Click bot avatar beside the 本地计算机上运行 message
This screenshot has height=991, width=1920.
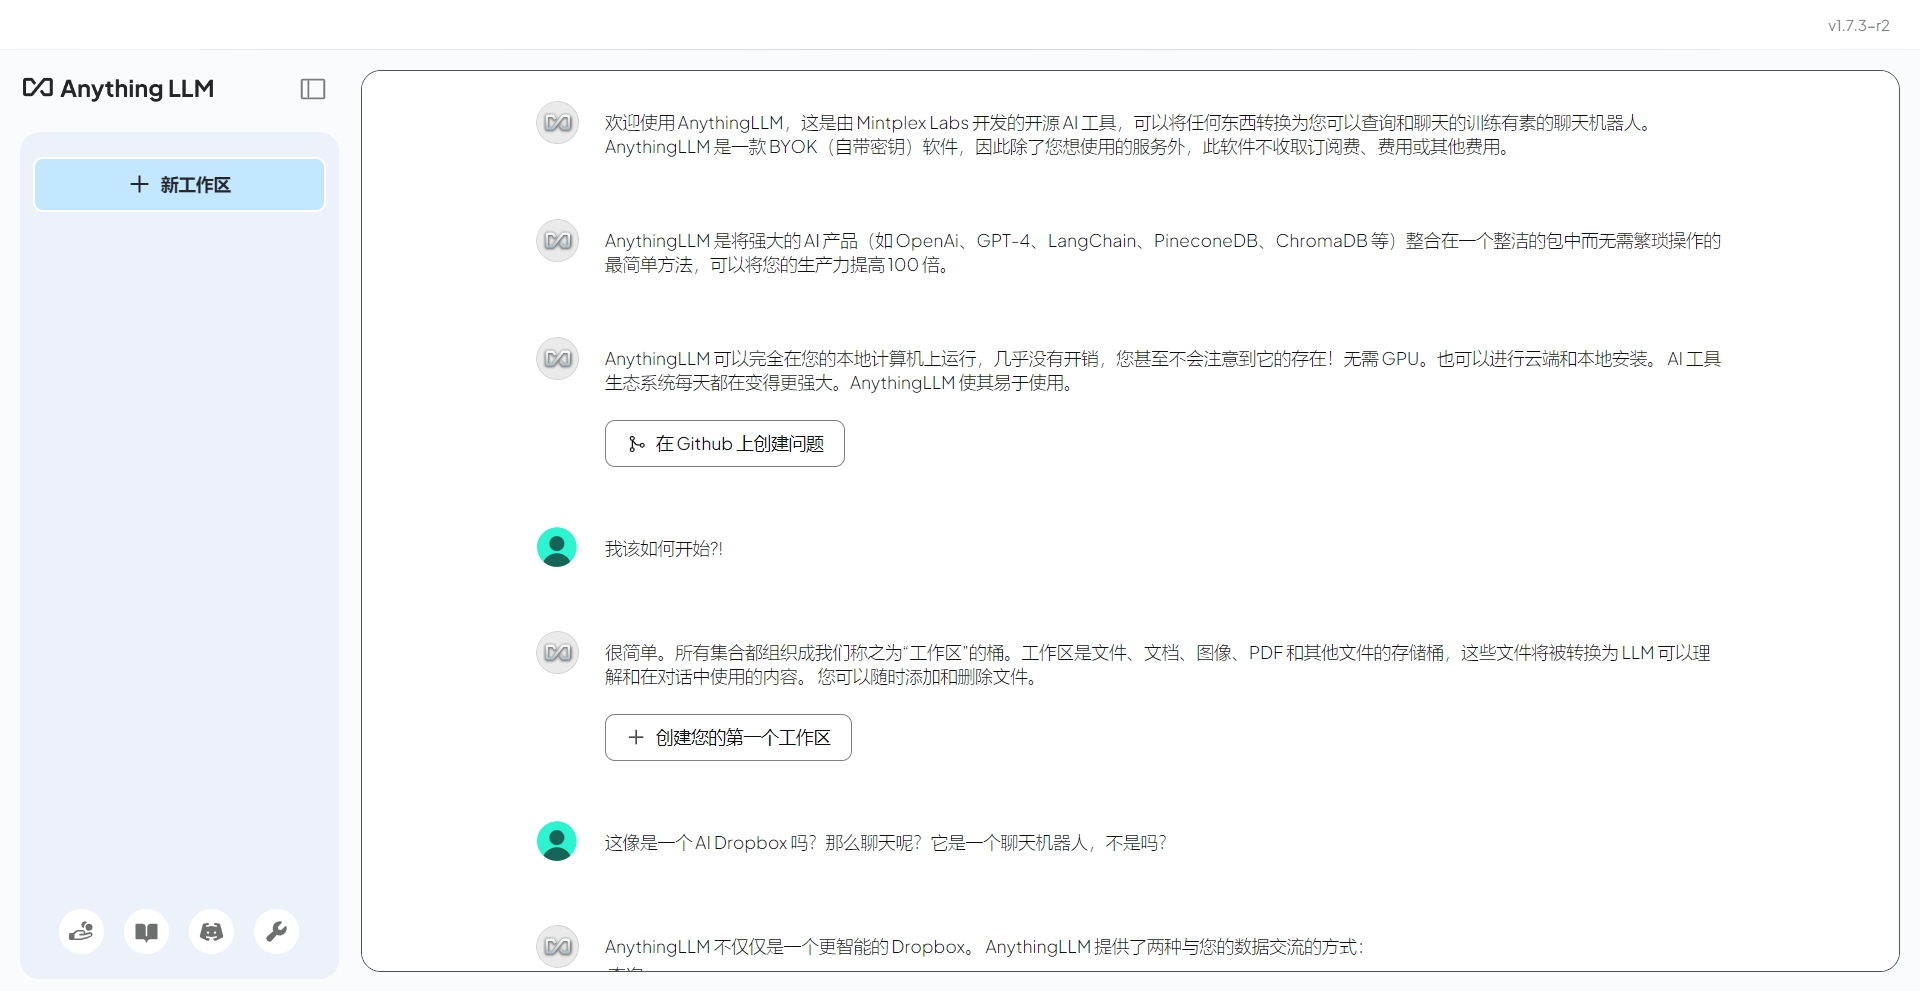point(557,359)
